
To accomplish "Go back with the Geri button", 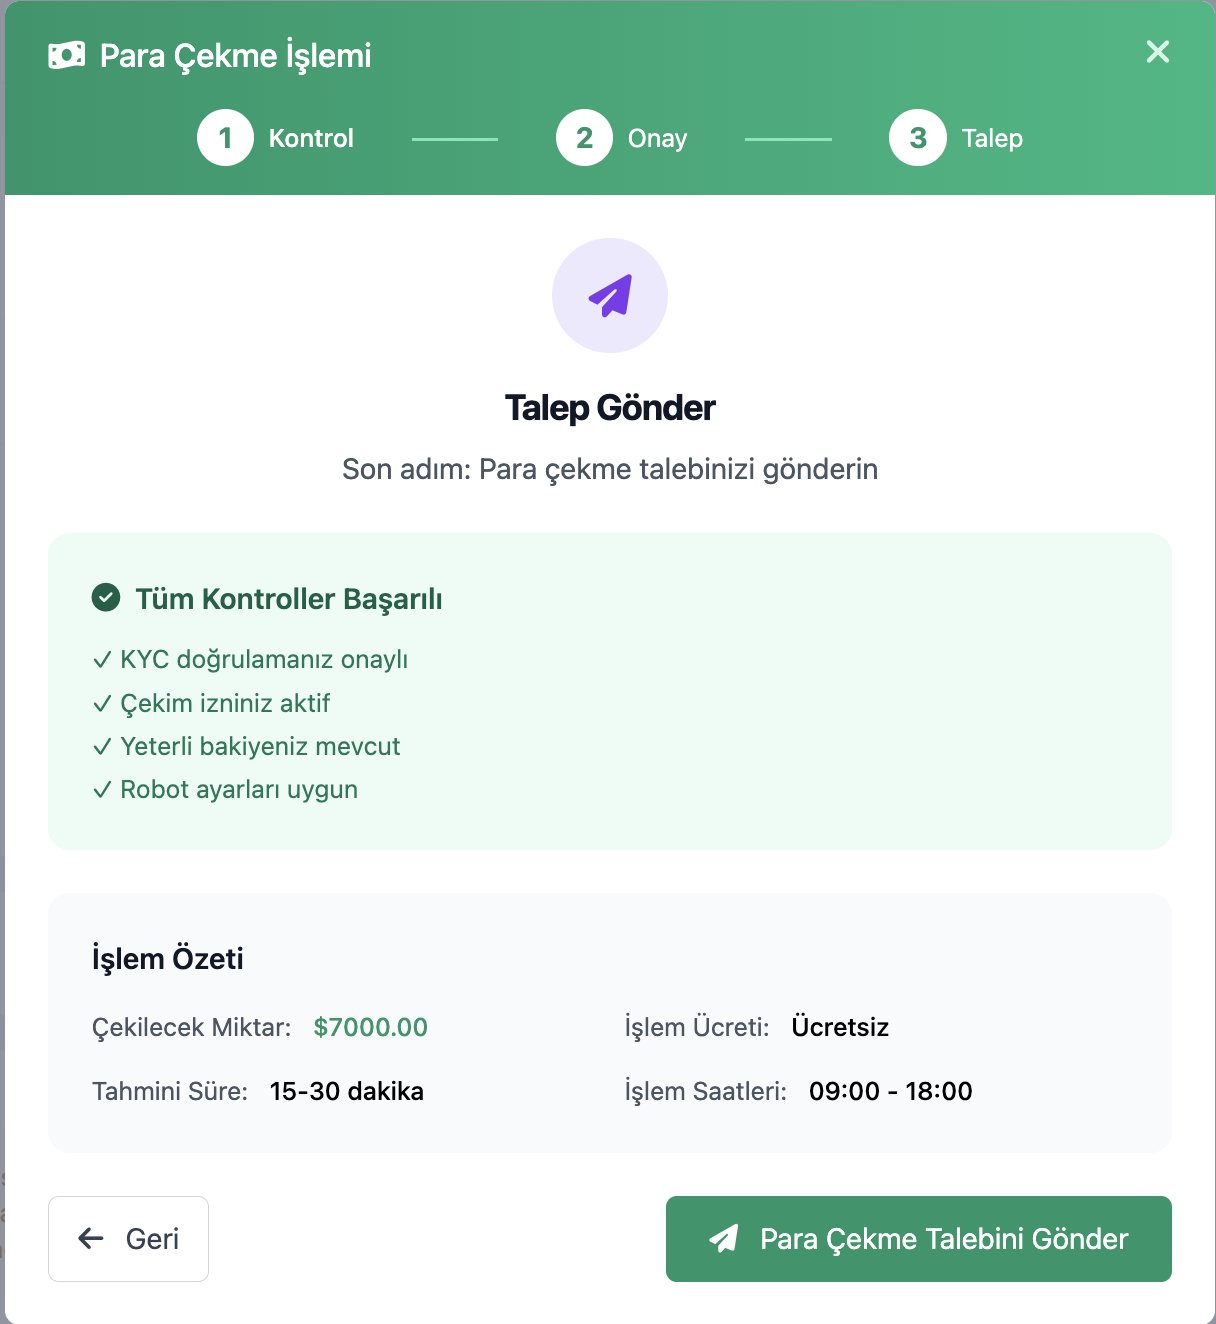I will point(128,1239).
